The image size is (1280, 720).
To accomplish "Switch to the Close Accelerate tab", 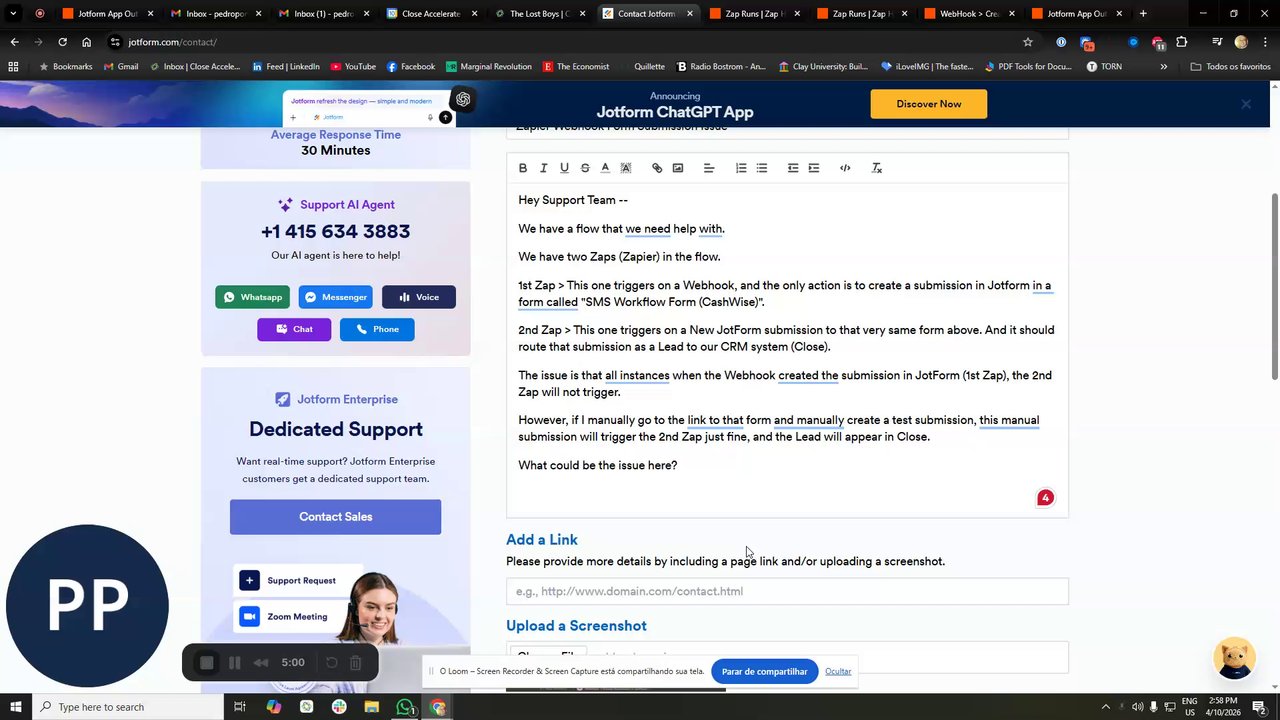I will pos(432,14).
